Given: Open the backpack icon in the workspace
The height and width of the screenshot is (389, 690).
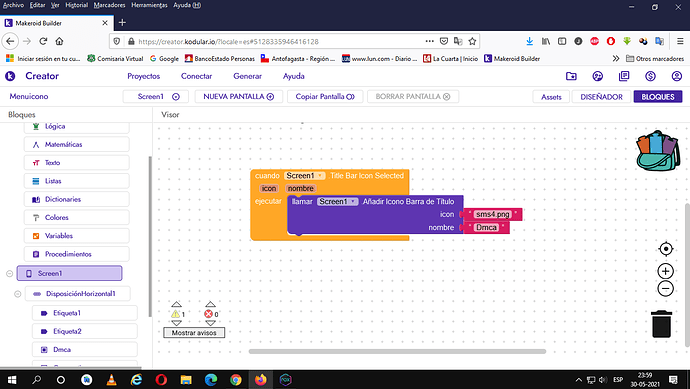Looking at the screenshot, I should click(x=658, y=150).
